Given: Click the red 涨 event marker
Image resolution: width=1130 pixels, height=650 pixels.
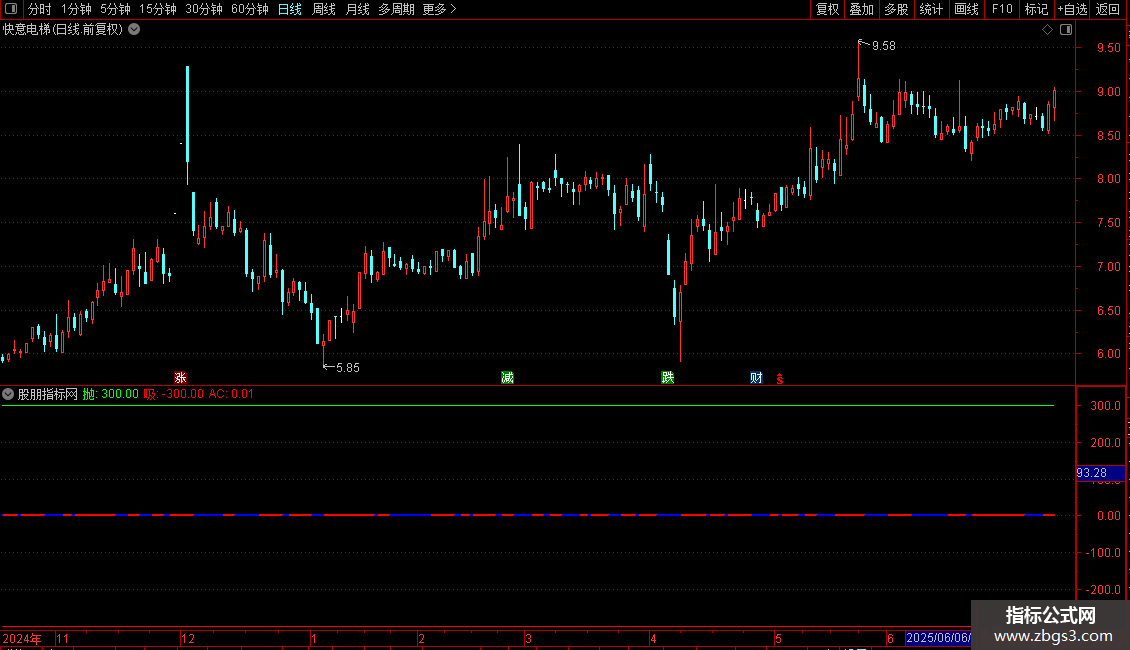Looking at the screenshot, I should 180,378.
